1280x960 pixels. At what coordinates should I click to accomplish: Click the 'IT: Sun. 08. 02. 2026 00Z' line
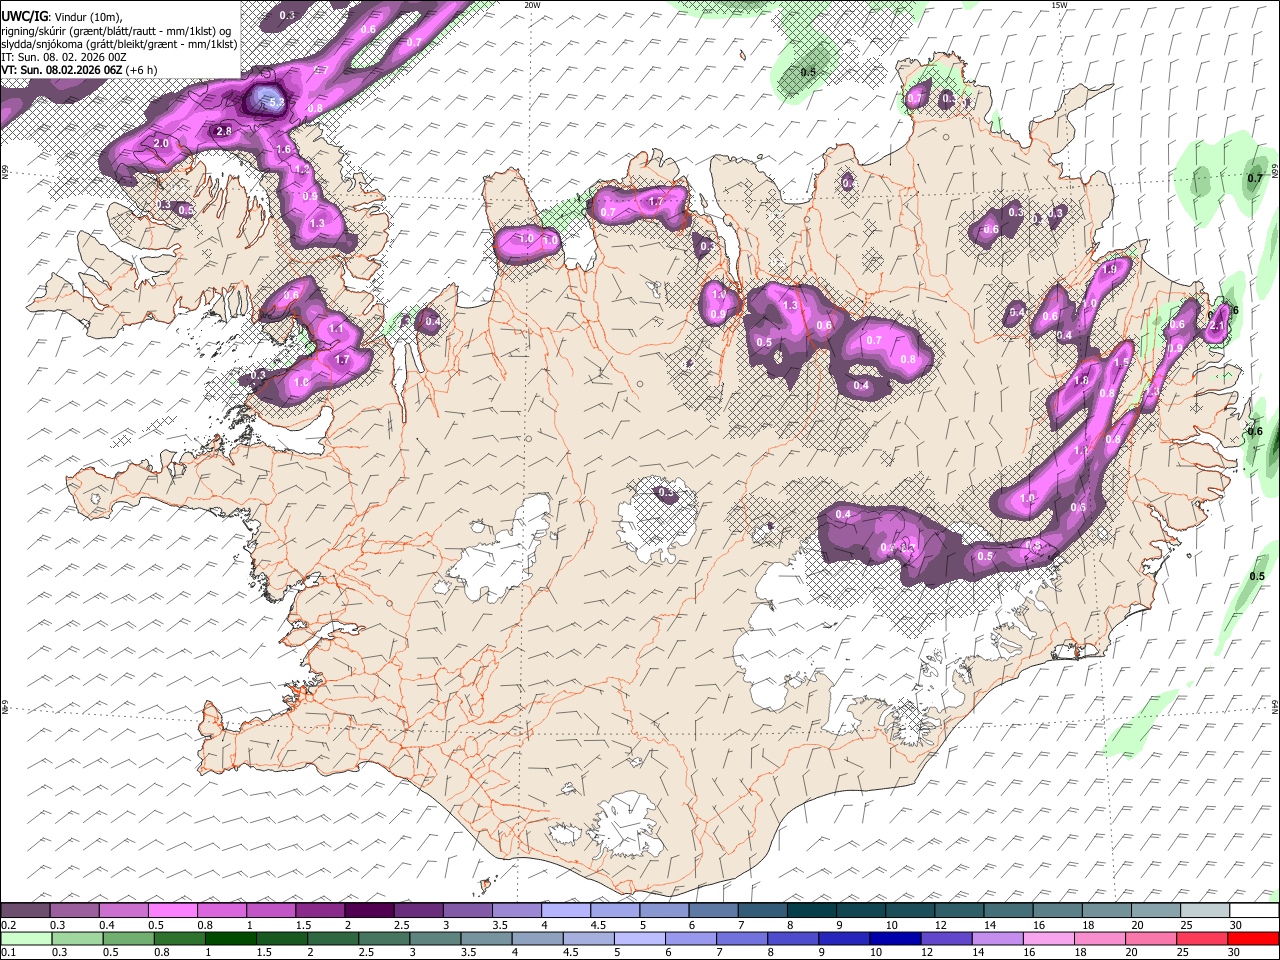(x=64, y=57)
